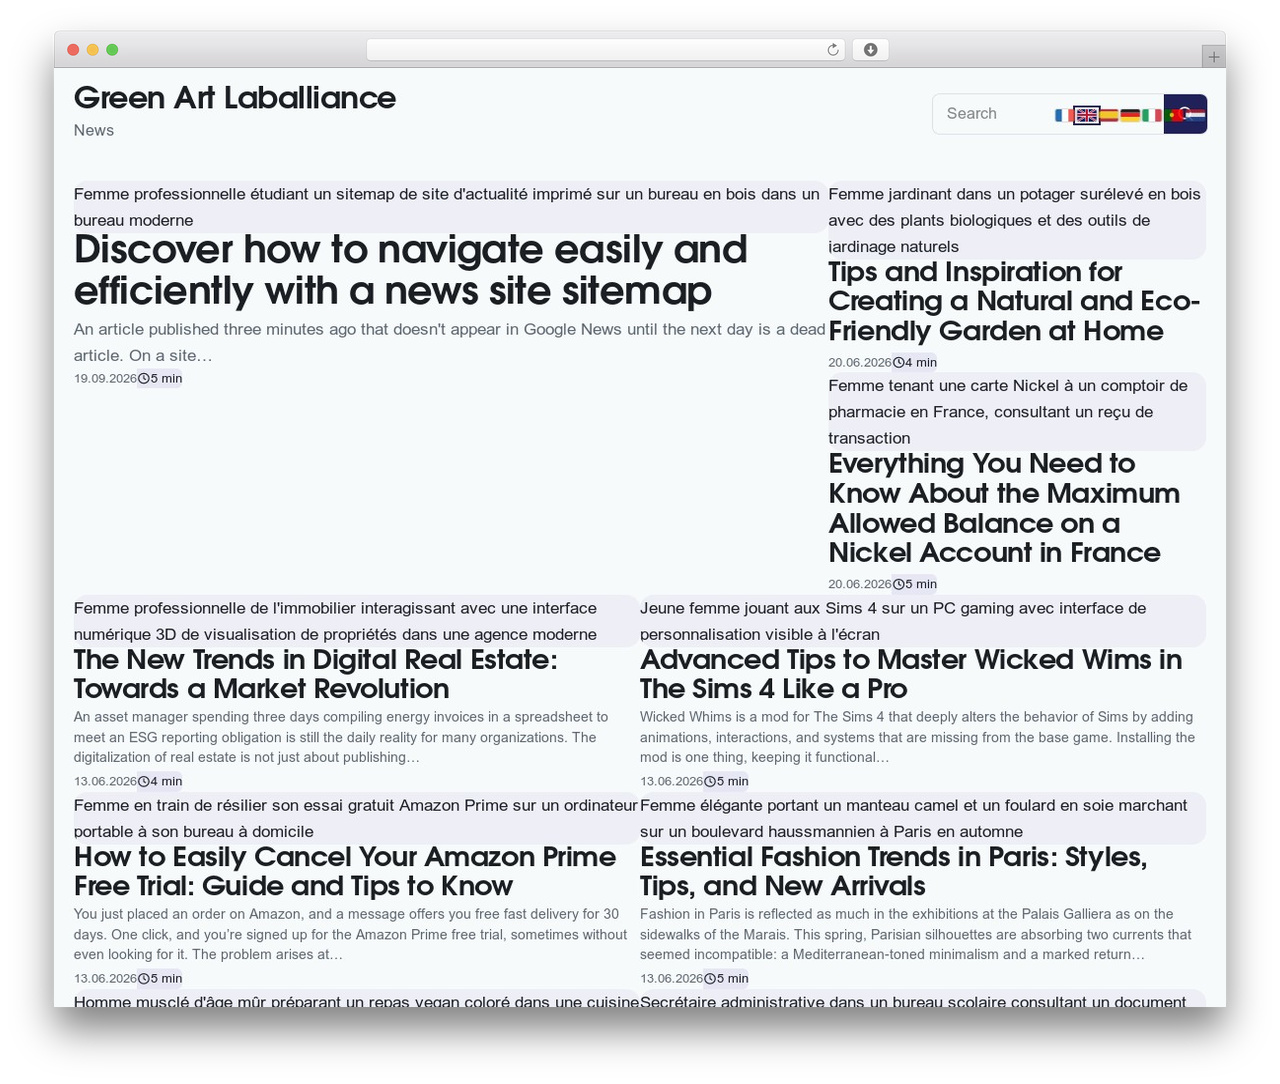1280x1084 pixels.
Task: Select the Italian flag language icon
Action: click(x=1152, y=115)
